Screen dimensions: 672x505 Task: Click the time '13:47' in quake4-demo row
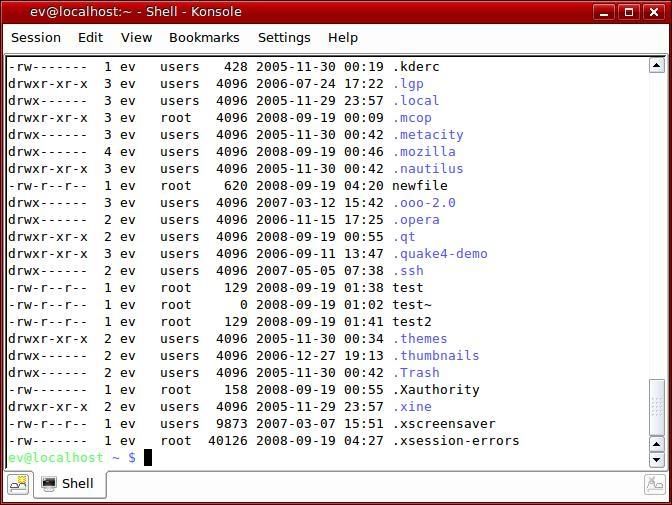(364, 254)
